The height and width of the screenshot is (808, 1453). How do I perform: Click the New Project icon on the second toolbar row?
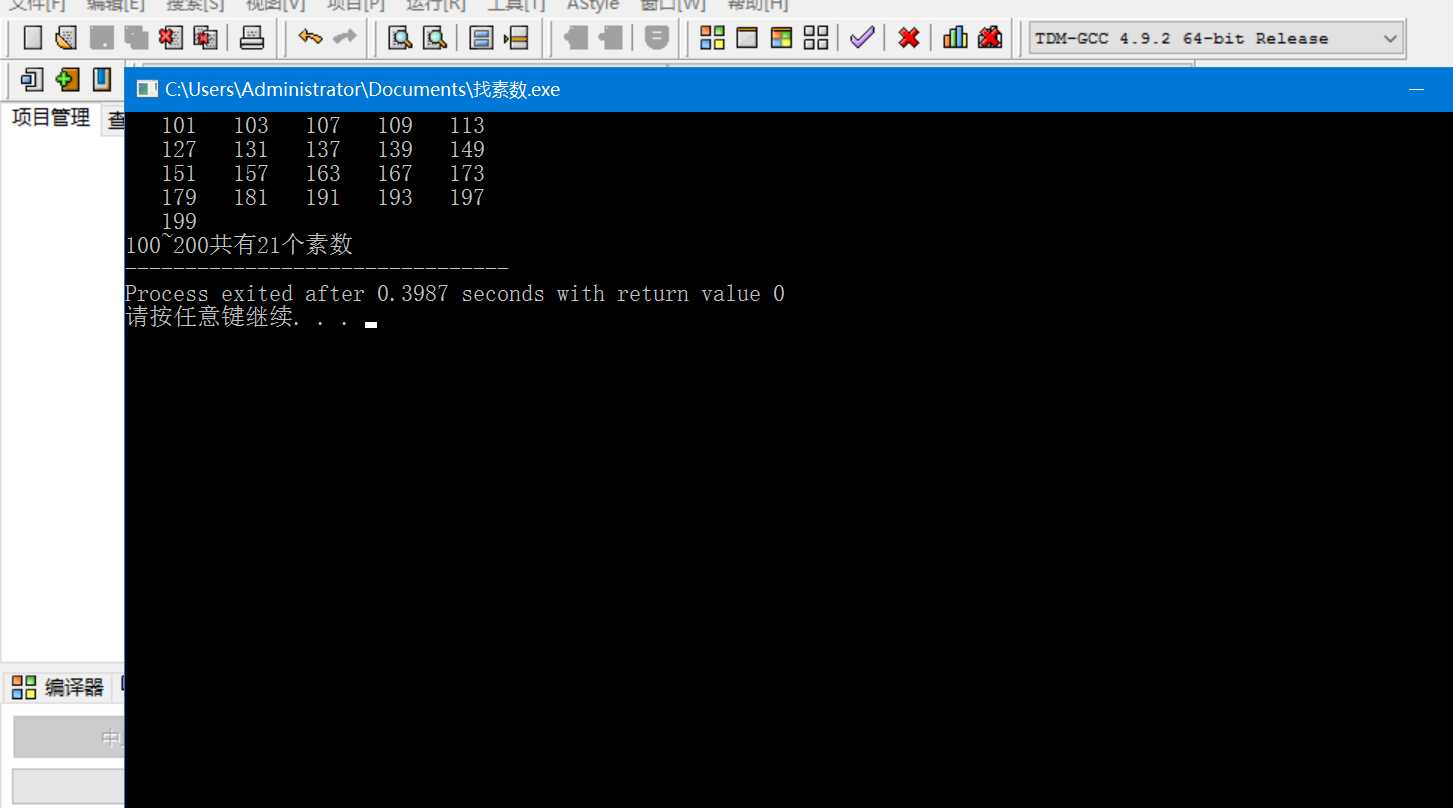33,79
